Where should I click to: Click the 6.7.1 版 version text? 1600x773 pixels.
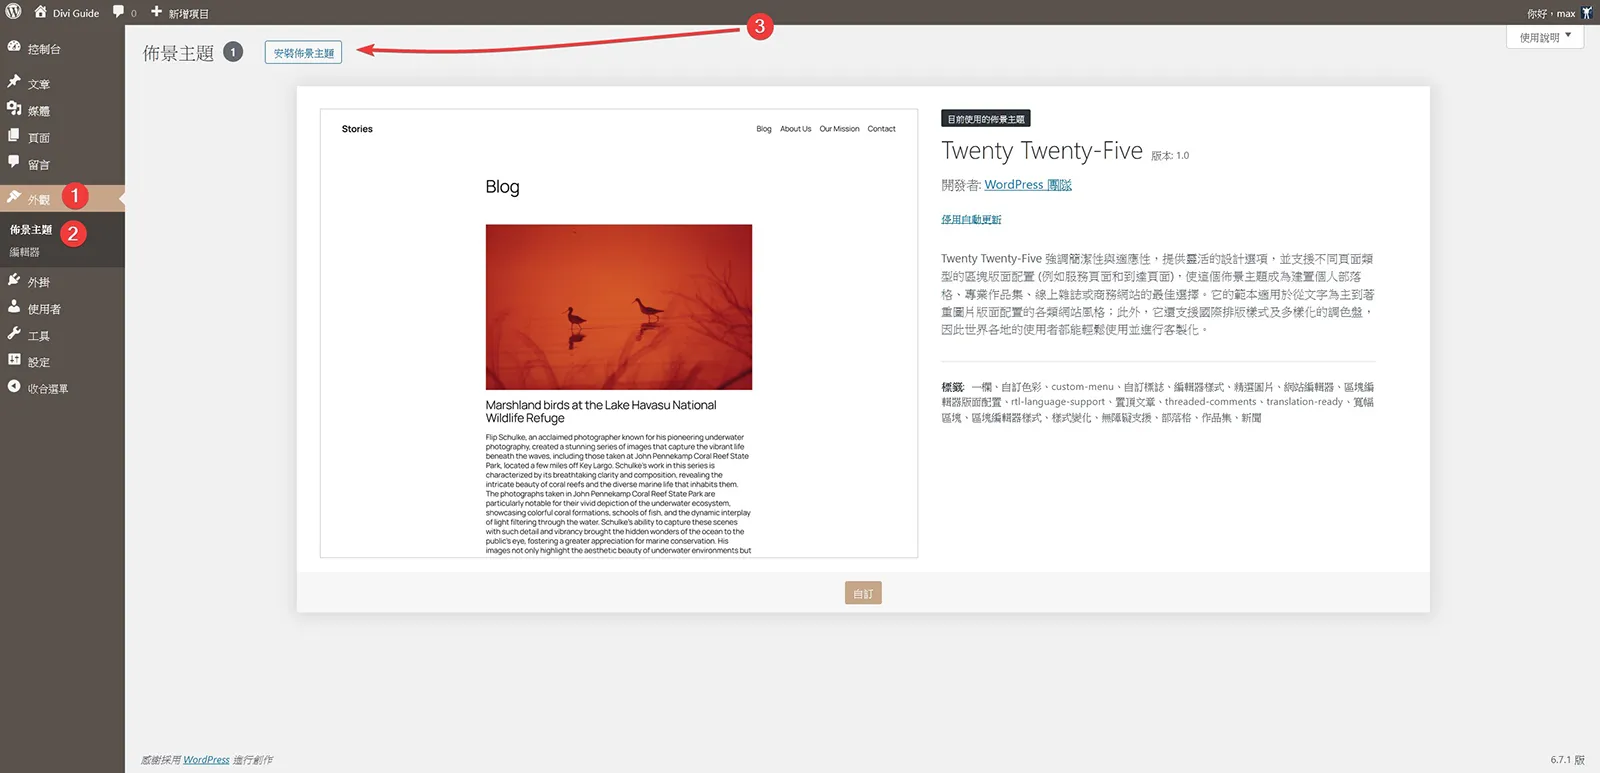click(x=1568, y=760)
